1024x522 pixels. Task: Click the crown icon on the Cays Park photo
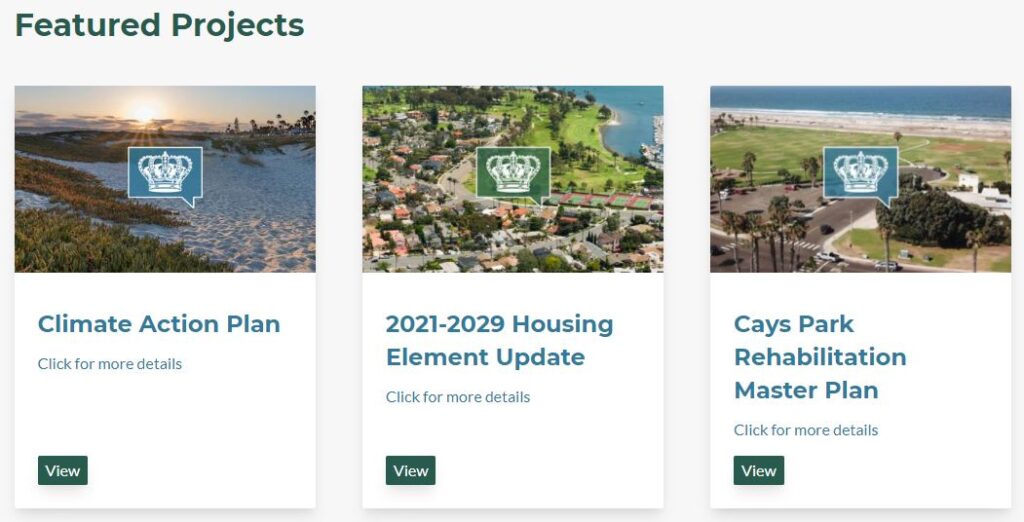[x=860, y=173]
